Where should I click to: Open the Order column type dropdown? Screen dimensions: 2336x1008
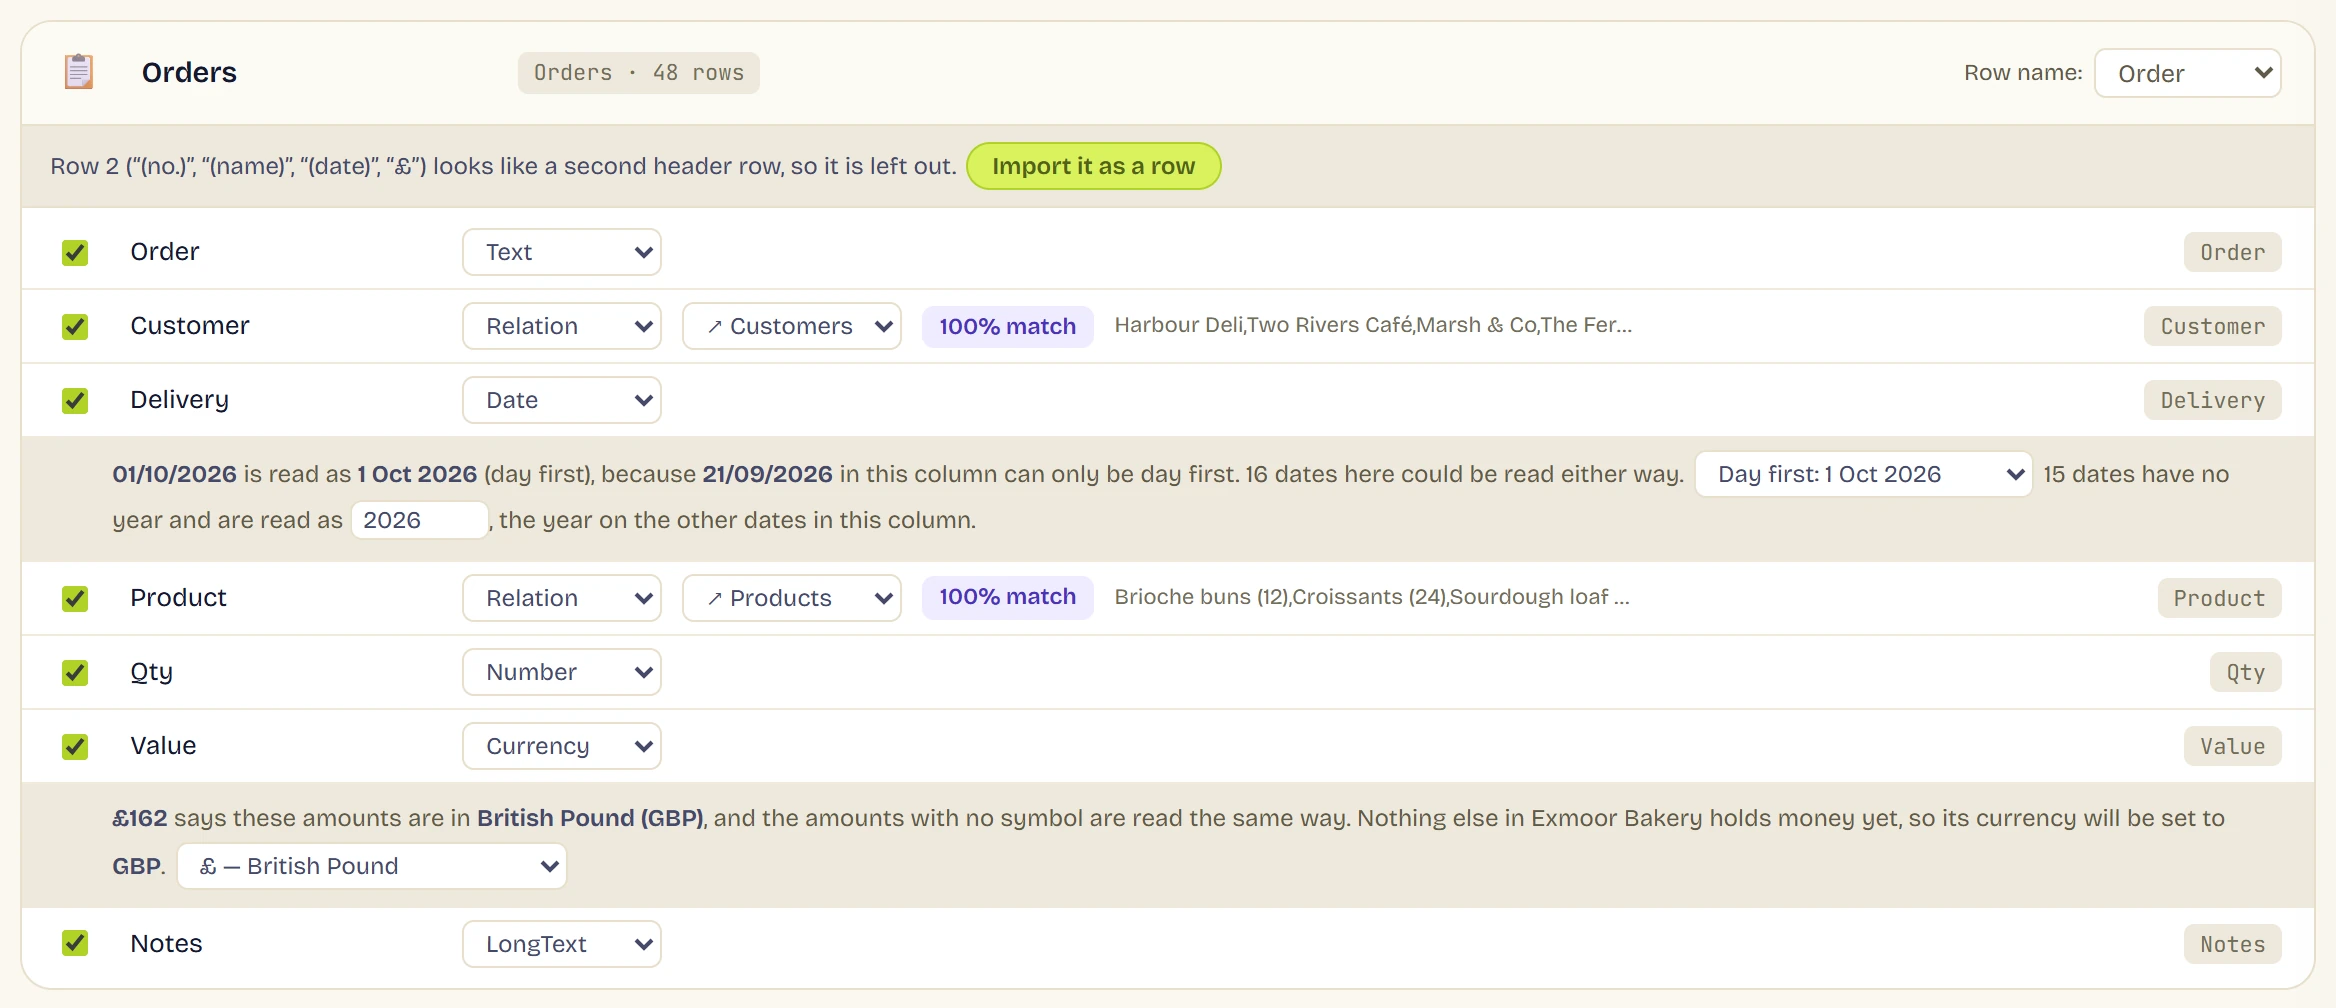click(562, 252)
